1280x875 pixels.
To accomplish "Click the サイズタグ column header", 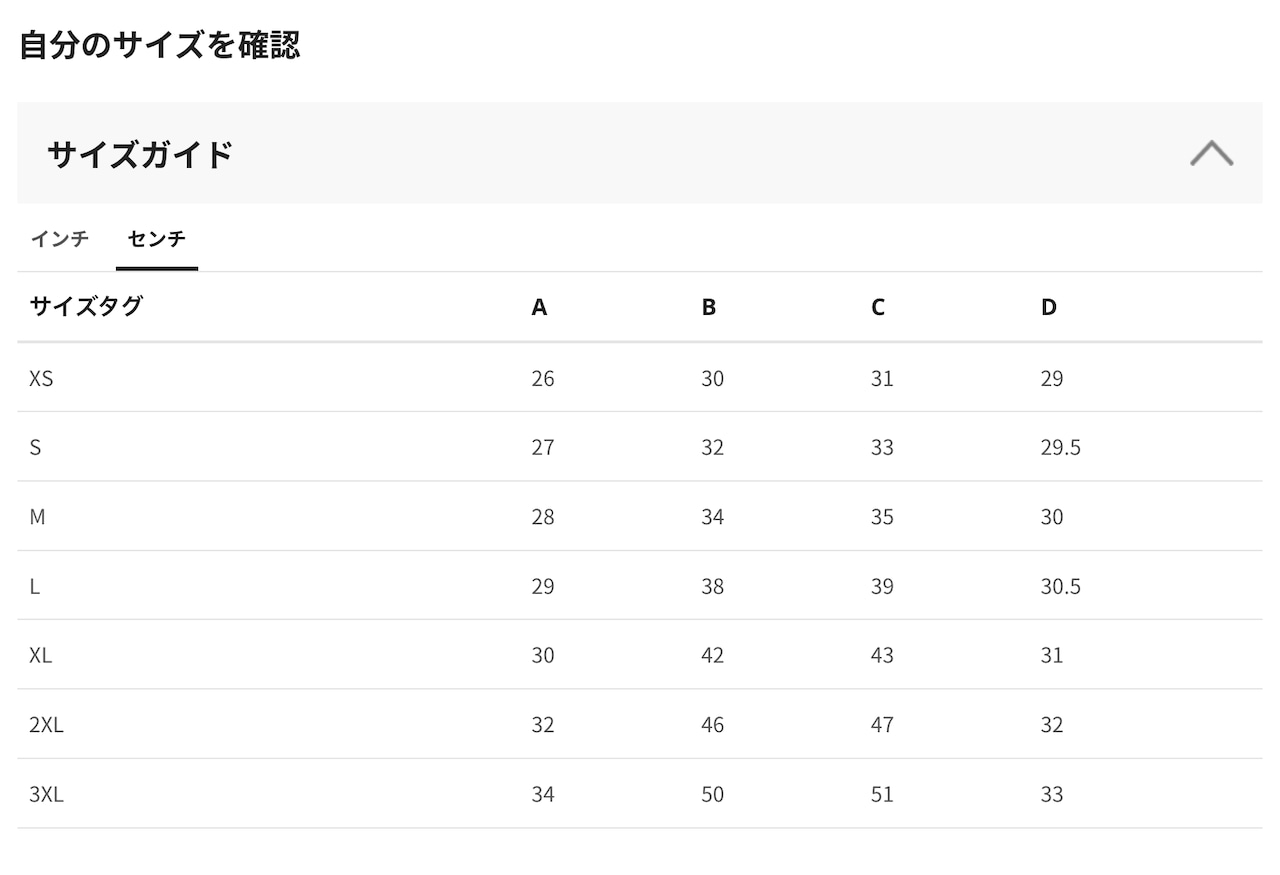I will point(86,307).
